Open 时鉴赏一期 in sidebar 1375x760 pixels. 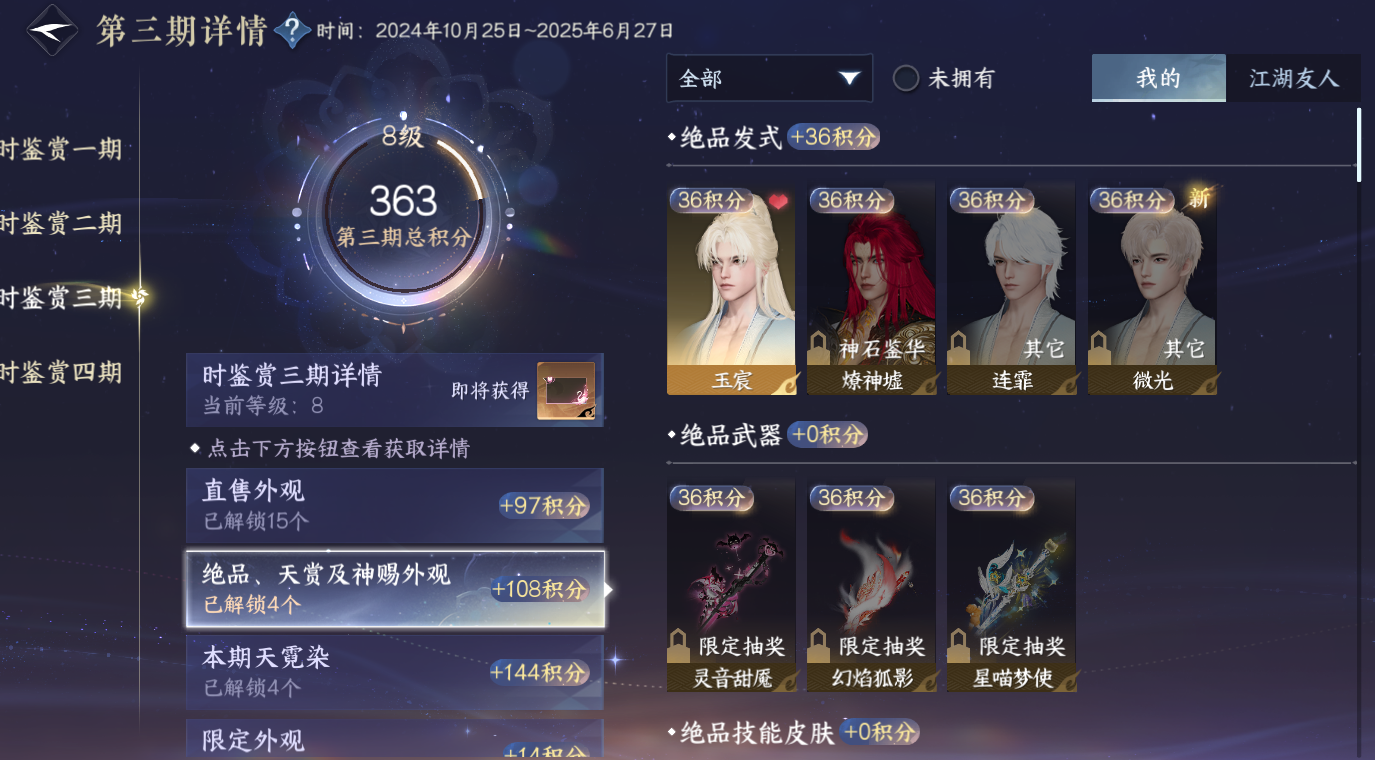click(61, 150)
